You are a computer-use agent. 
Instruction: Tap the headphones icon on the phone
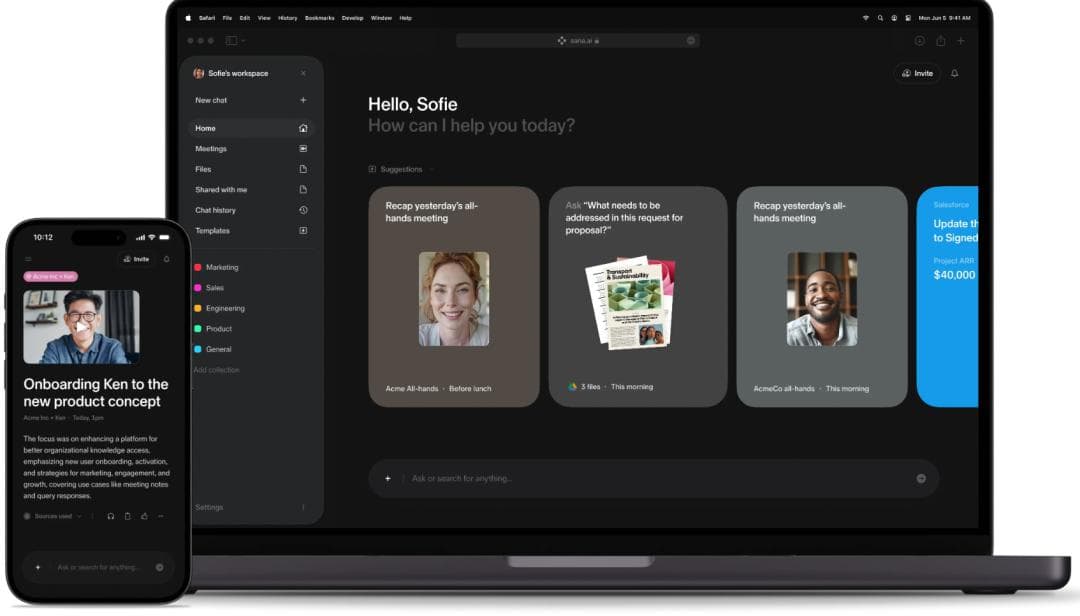click(x=111, y=516)
